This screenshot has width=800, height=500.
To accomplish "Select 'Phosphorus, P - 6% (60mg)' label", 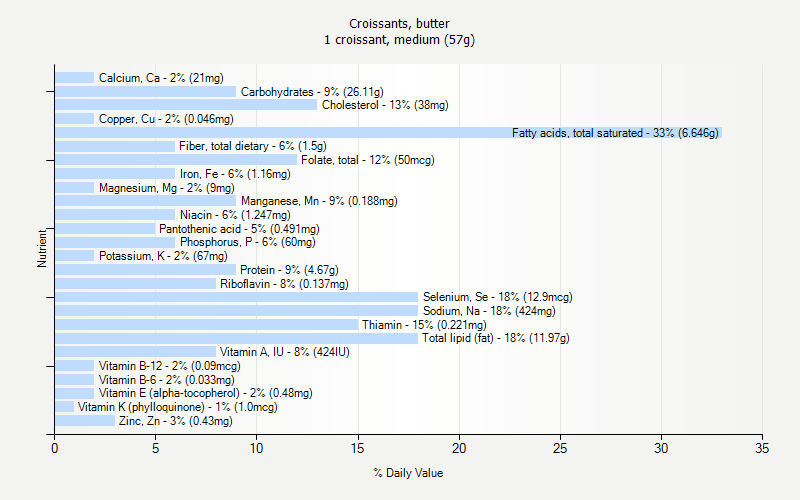I will pos(247,242).
